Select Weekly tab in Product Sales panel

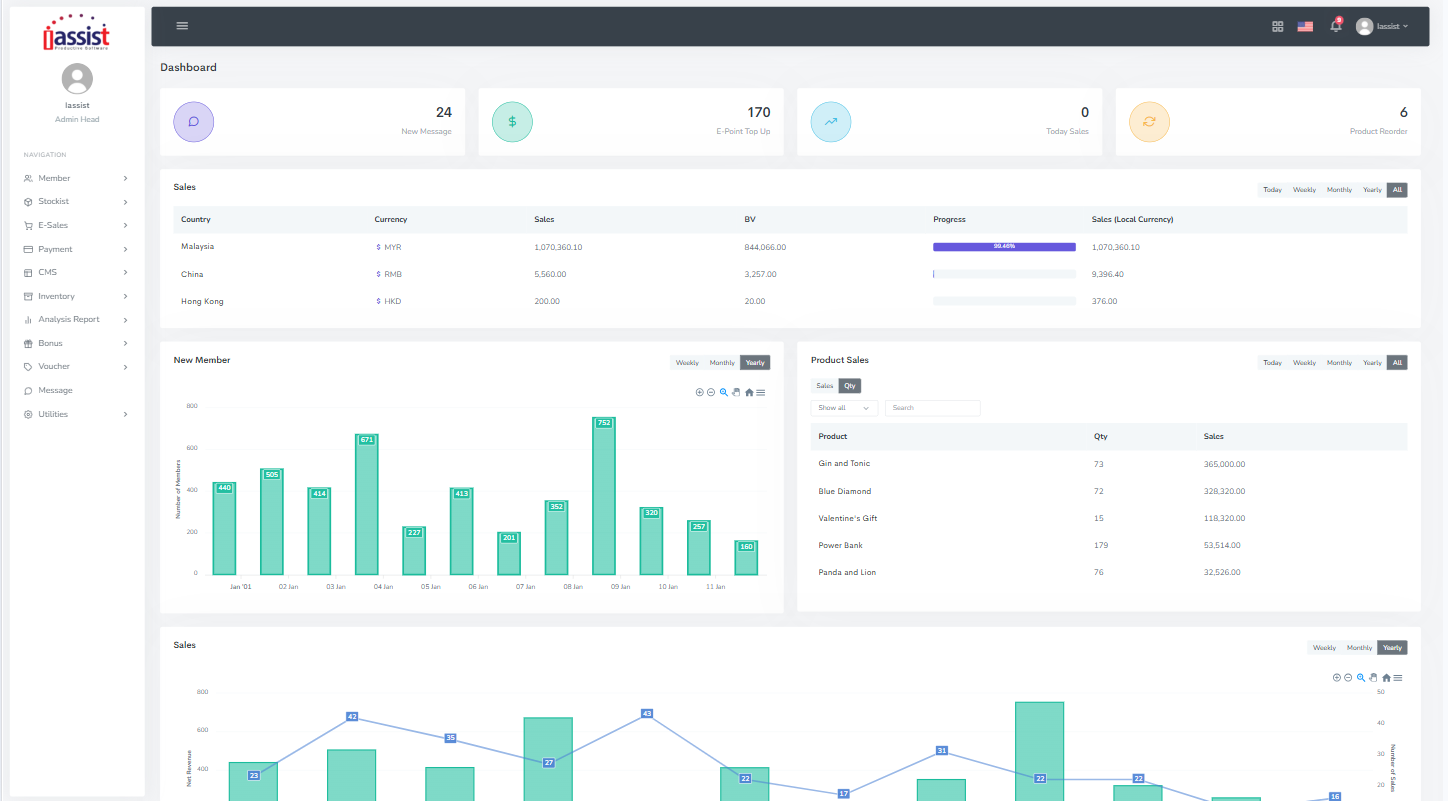pos(1304,363)
